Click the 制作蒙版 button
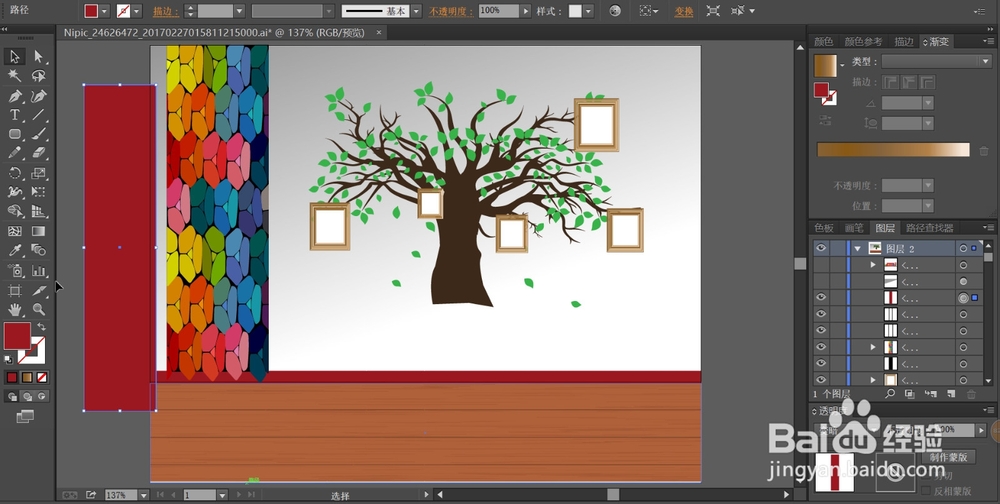1000x504 pixels. (x=948, y=457)
